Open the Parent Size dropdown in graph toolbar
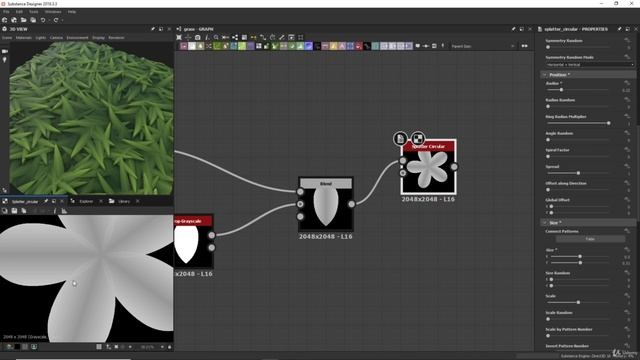 coord(482,46)
